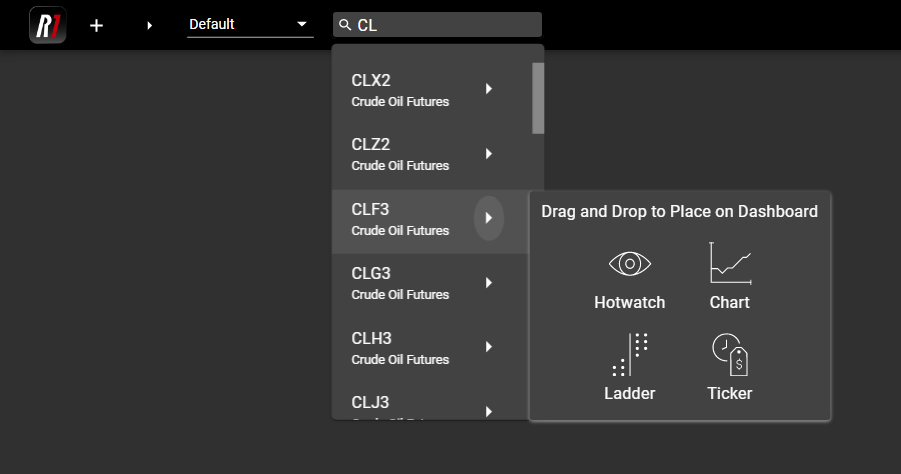Collapse the CLF3 submenu arrow

coord(489,218)
